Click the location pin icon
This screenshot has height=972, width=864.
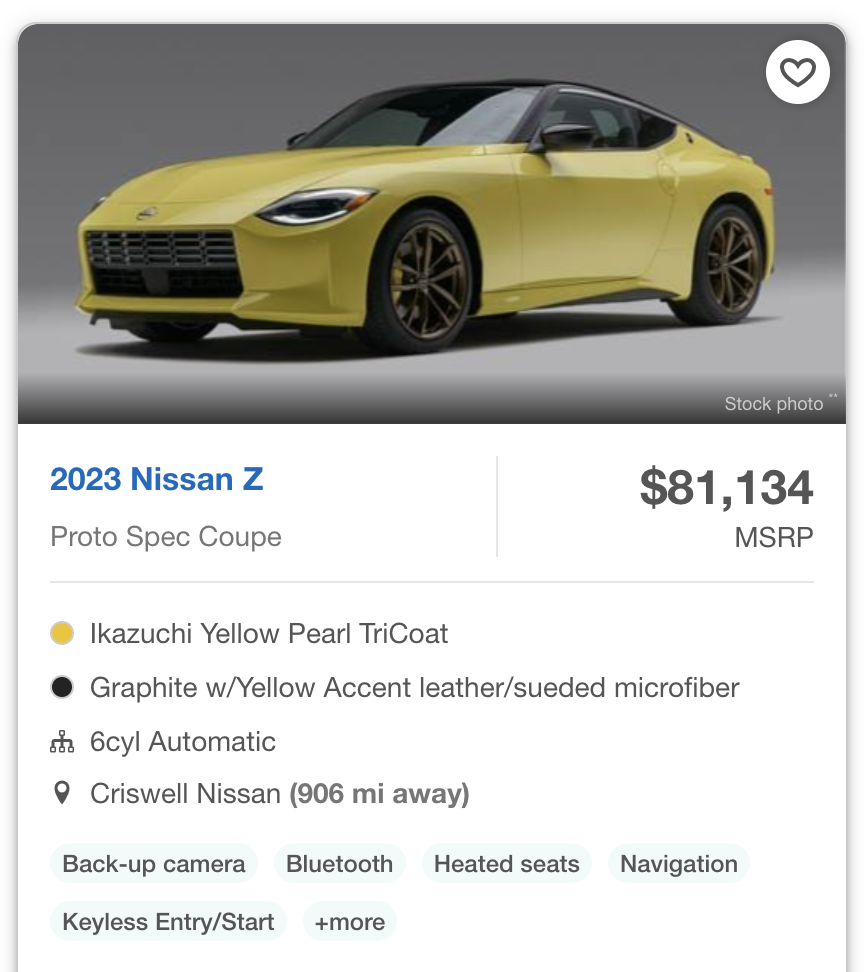tap(62, 794)
